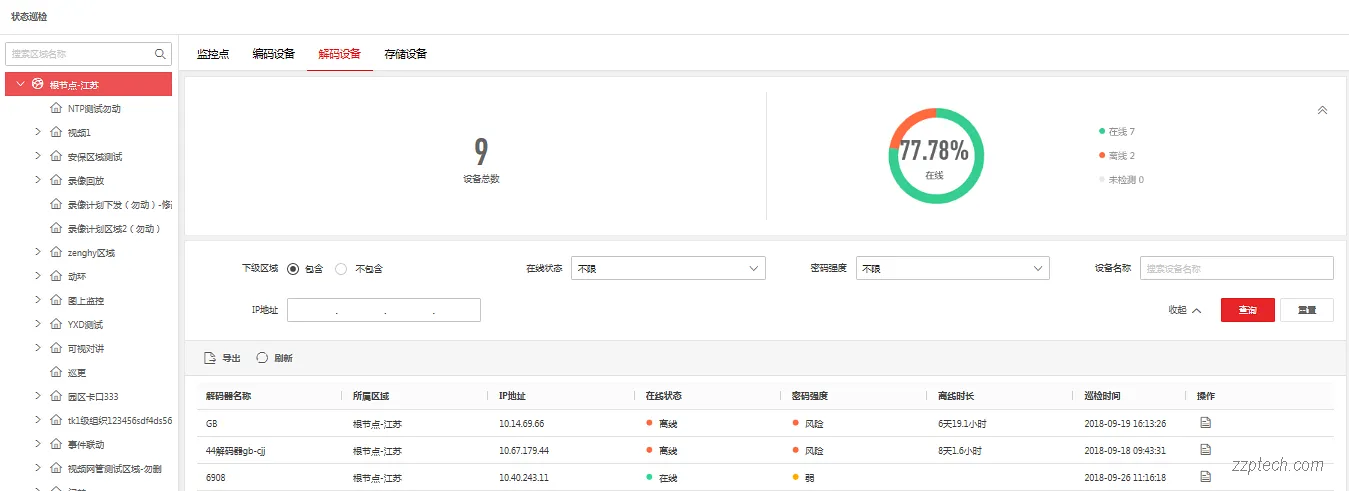The width and height of the screenshot is (1349, 491).
Task: Click the IP地址 column header
Action: coord(512,396)
